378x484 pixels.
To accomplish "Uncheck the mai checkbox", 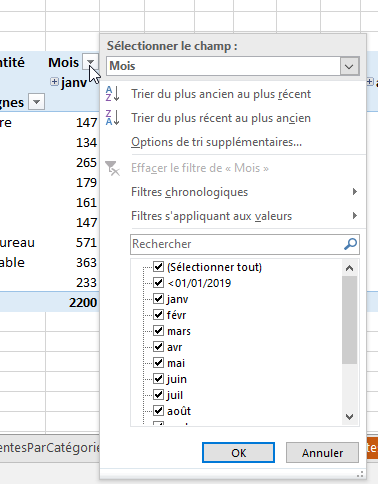I will coord(158,363).
